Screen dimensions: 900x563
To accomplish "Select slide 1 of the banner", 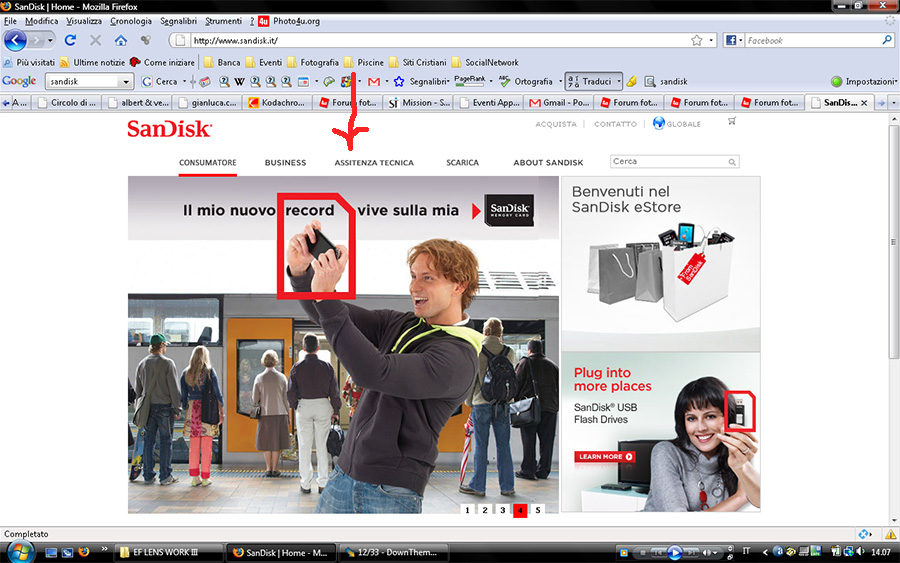I will tap(467, 510).
